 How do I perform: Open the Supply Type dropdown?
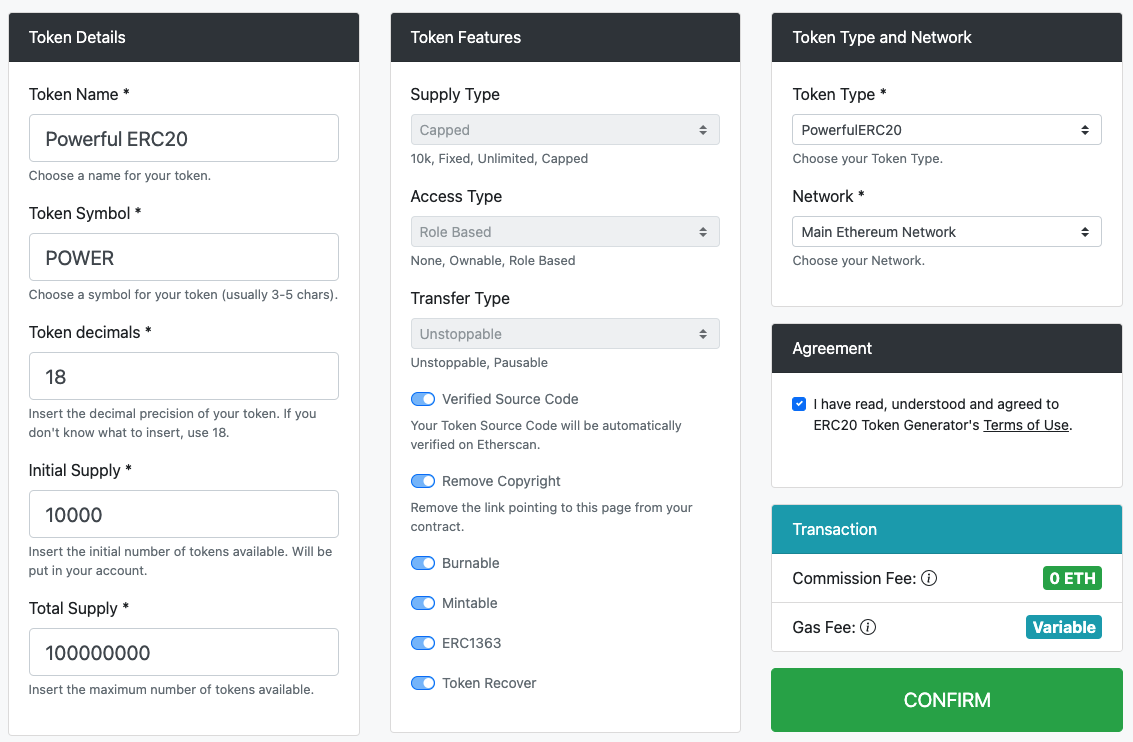click(564, 130)
